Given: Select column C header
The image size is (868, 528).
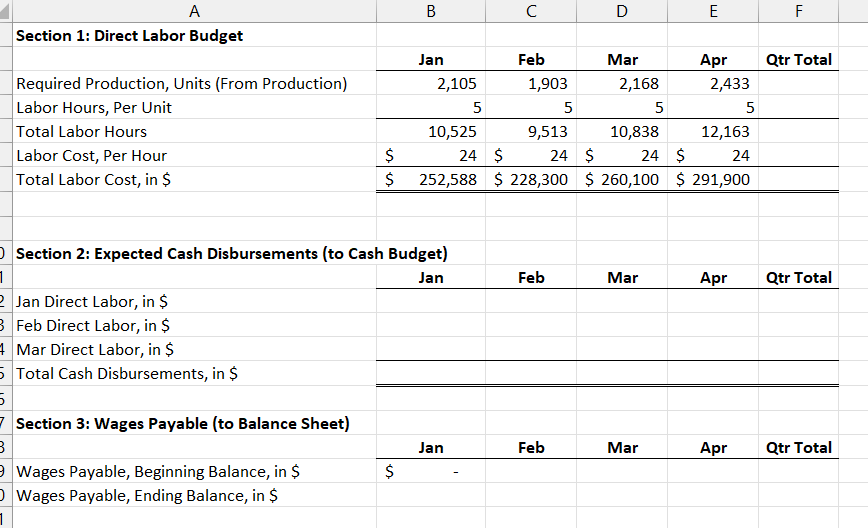Looking at the screenshot, I should point(531,11).
